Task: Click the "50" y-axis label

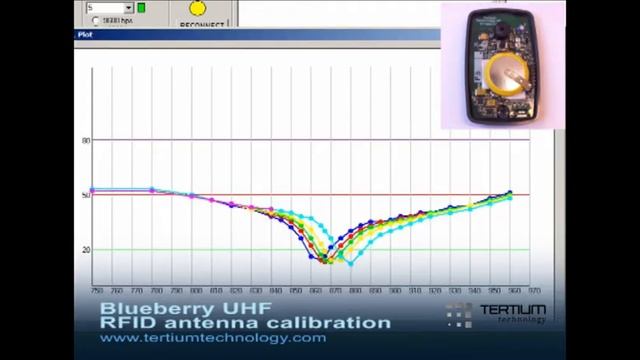Action: (86, 195)
